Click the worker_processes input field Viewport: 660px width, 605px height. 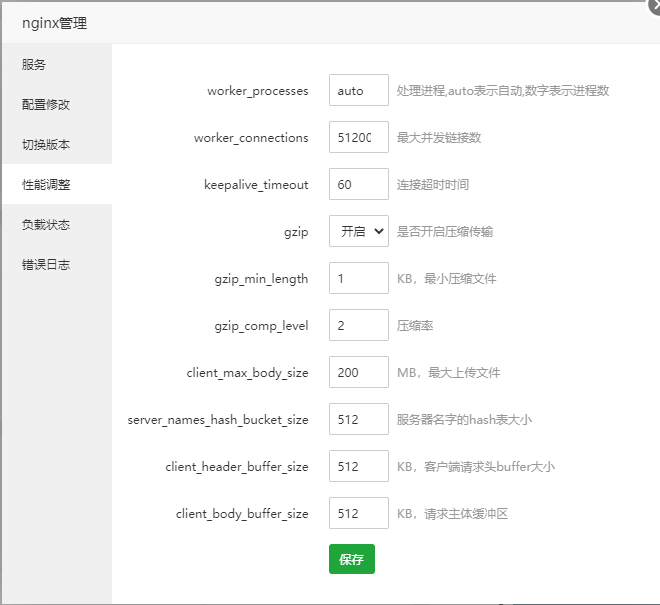[x=359, y=90]
